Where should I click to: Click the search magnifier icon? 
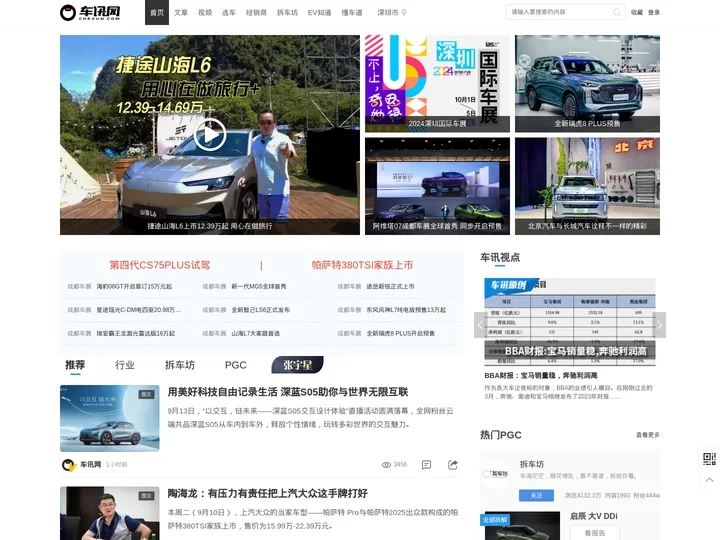[x=617, y=12]
